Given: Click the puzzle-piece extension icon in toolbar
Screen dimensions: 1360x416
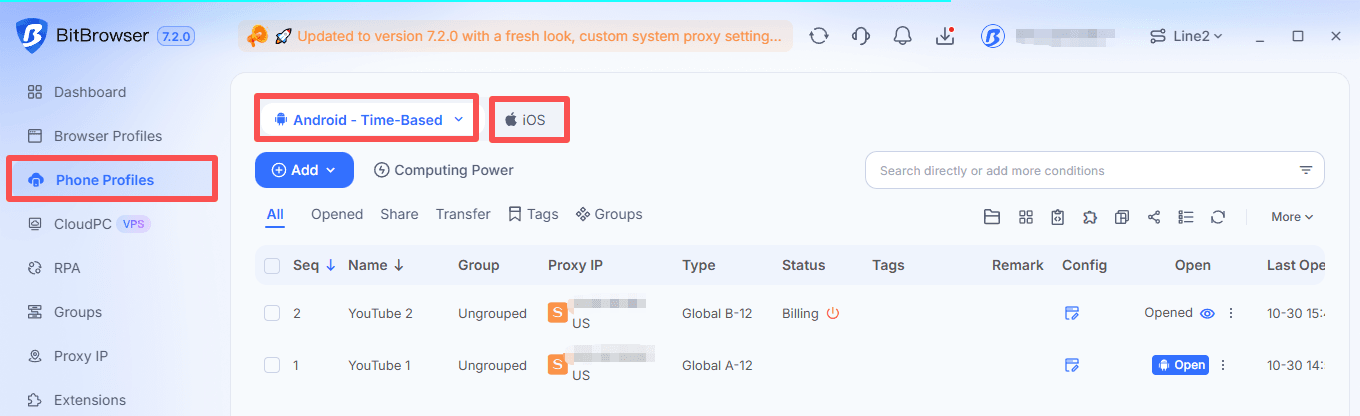Looking at the screenshot, I should [1090, 216].
